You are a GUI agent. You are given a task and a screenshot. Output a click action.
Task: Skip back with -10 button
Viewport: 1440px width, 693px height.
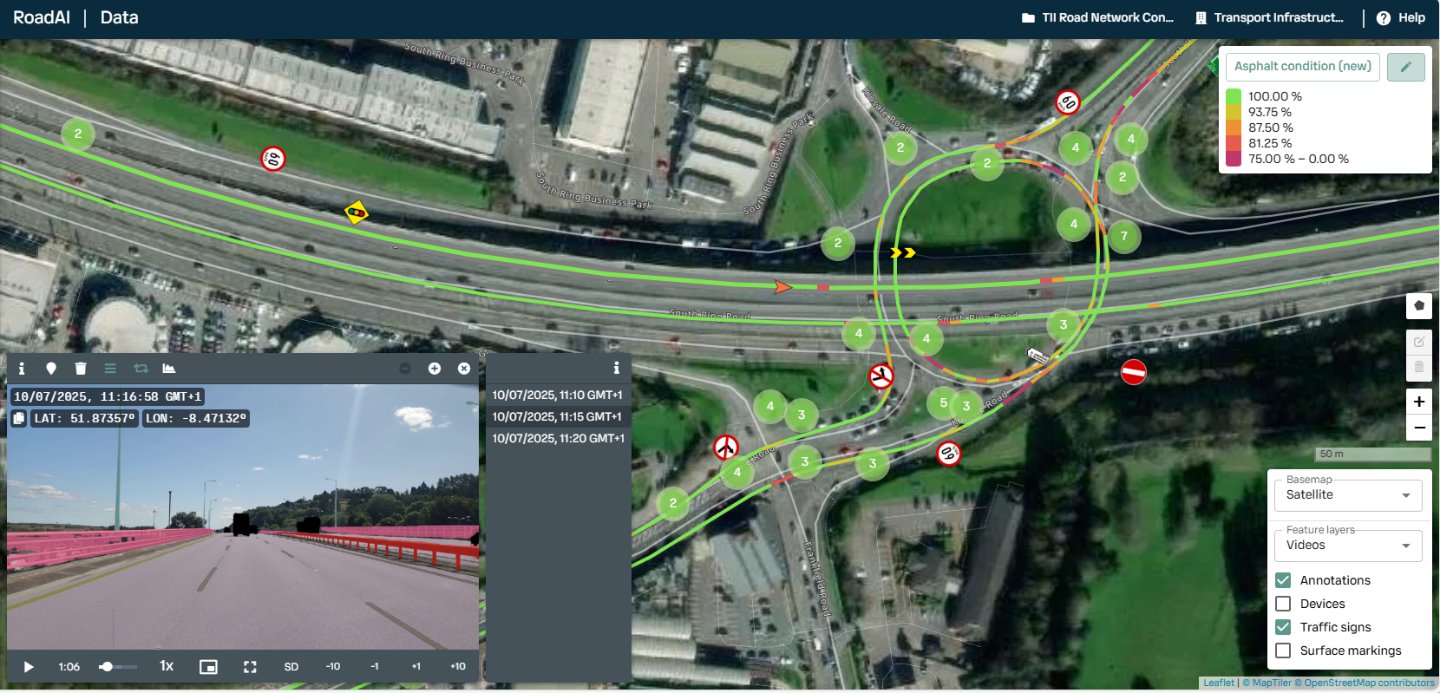pos(333,667)
